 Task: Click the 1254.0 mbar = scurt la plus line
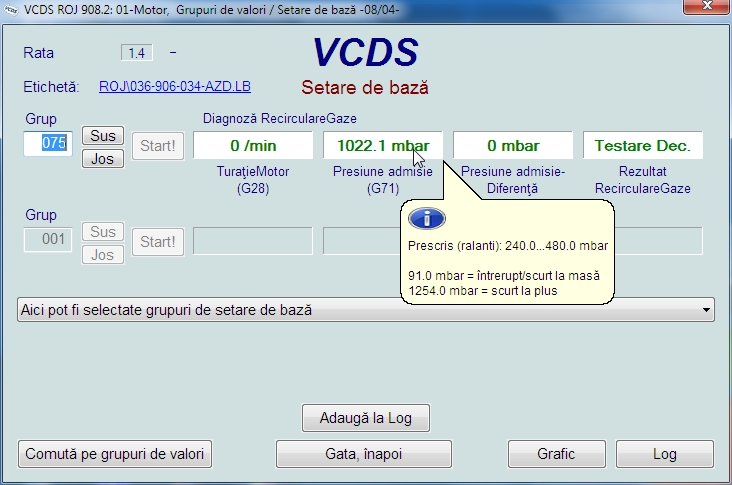483,291
